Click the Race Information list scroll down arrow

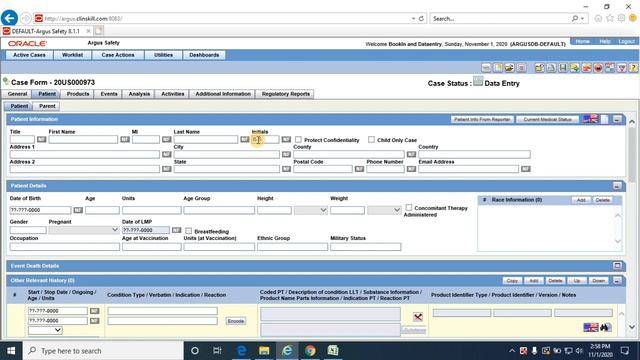click(x=618, y=241)
